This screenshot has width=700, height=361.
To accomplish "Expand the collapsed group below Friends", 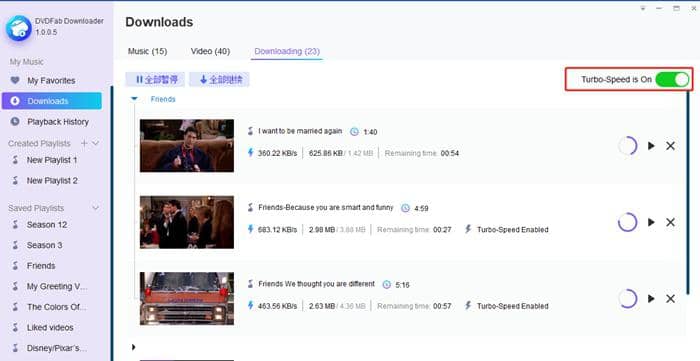I will point(133,347).
